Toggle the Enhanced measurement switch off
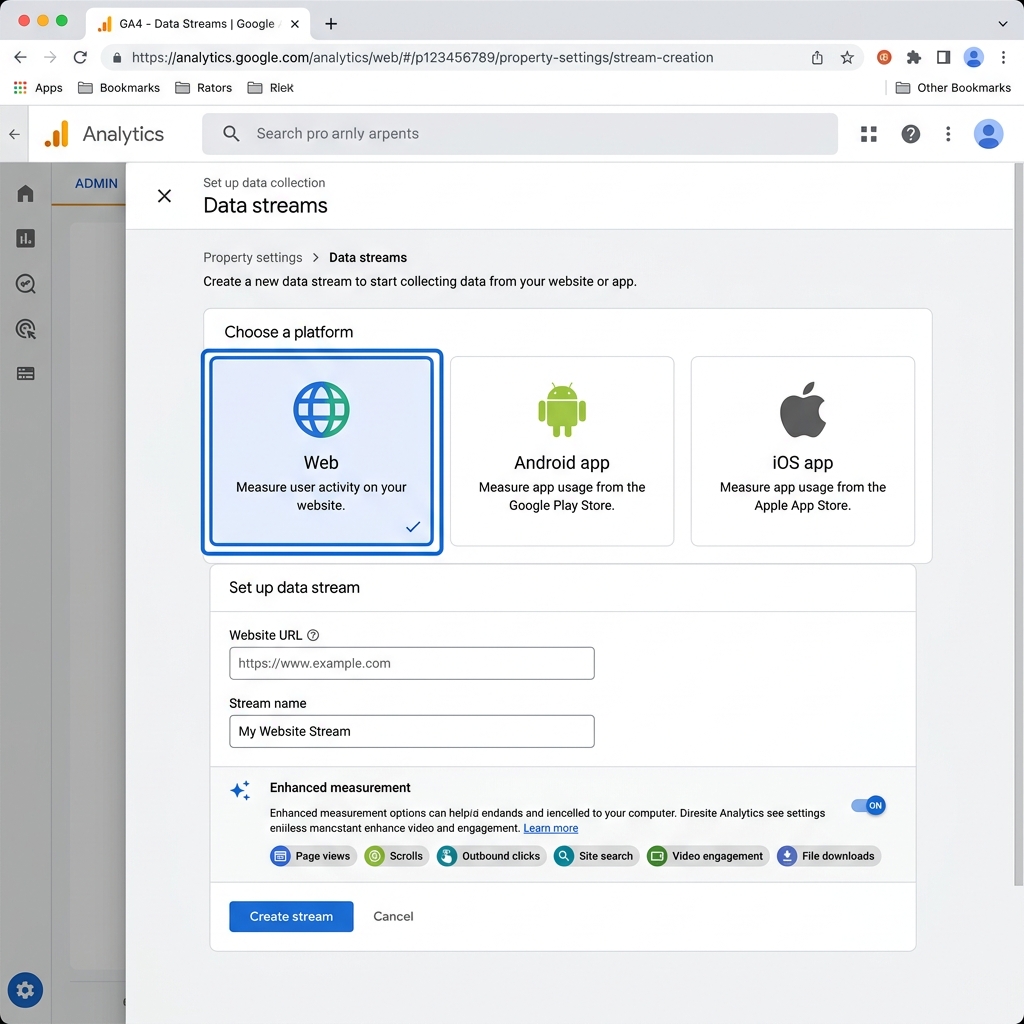Image resolution: width=1024 pixels, height=1024 pixels. tap(868, 805)
